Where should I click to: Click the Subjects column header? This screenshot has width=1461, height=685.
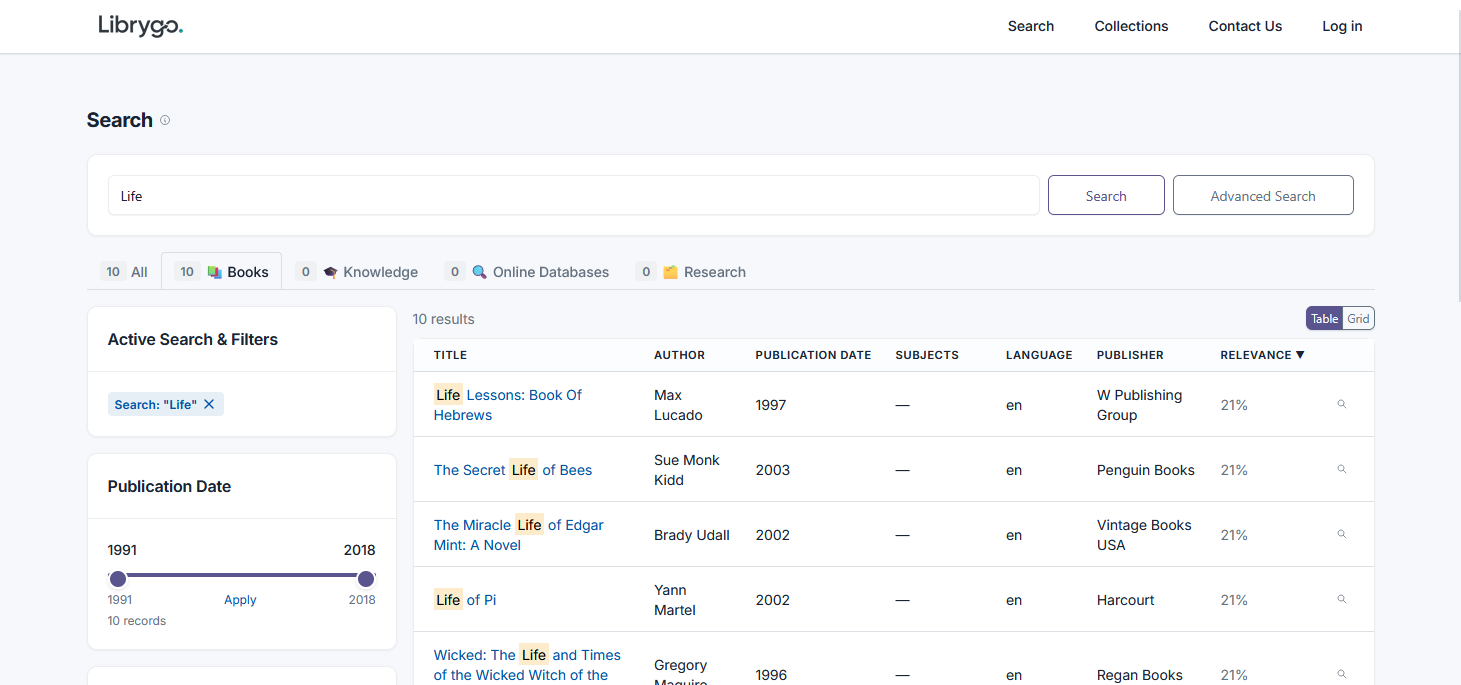(x=927, y=355)
